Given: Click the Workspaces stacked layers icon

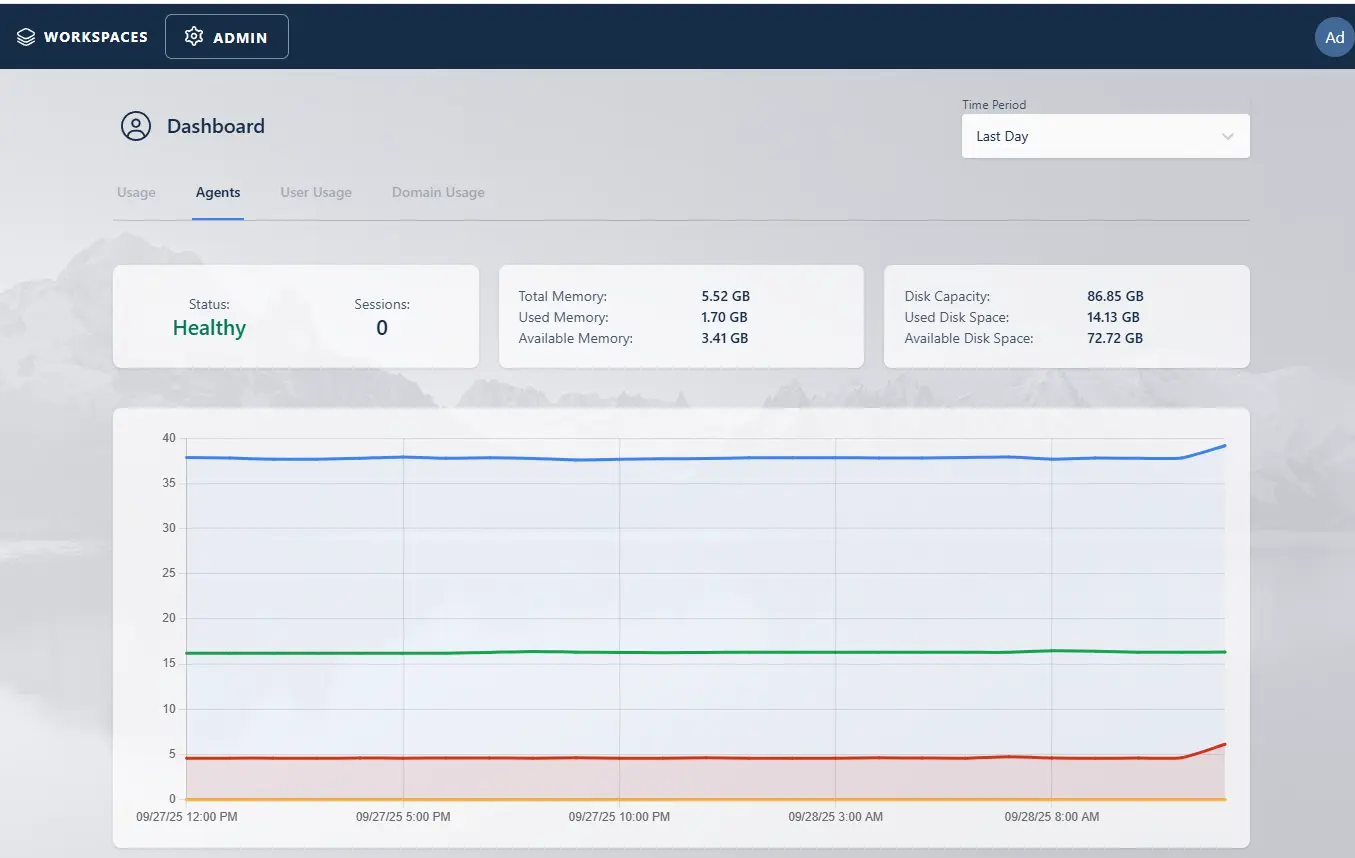Looking at the screenshot, I should pyautogui.click(x=26, y=37).
